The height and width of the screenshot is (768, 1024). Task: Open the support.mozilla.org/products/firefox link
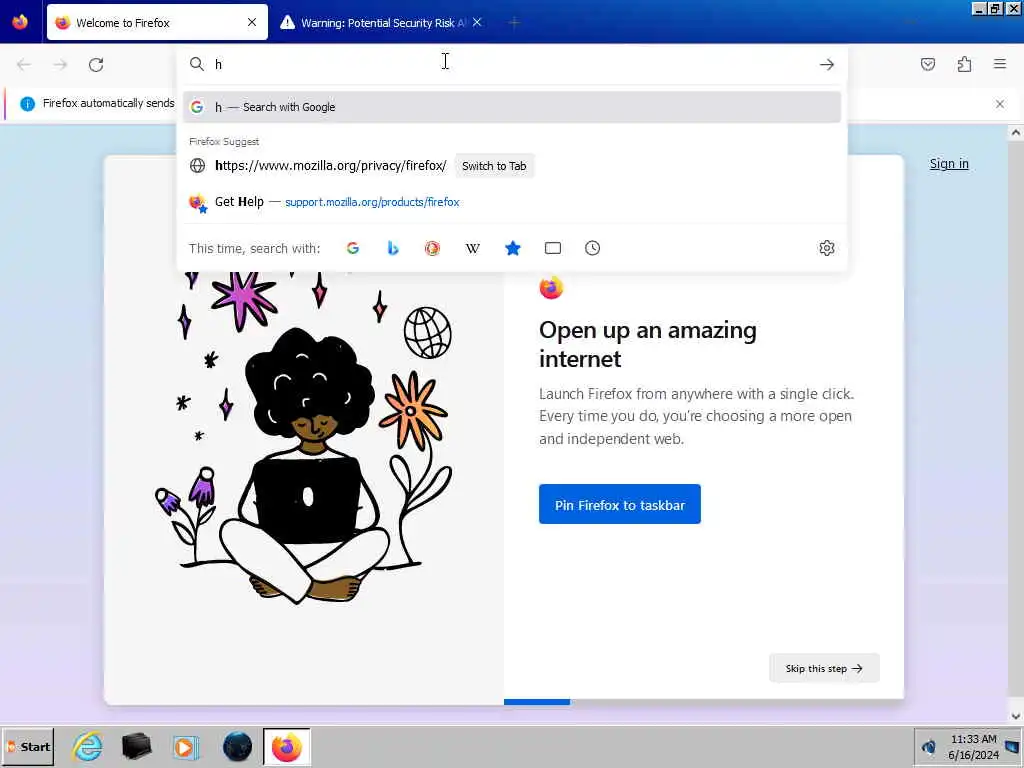point(372,202)
